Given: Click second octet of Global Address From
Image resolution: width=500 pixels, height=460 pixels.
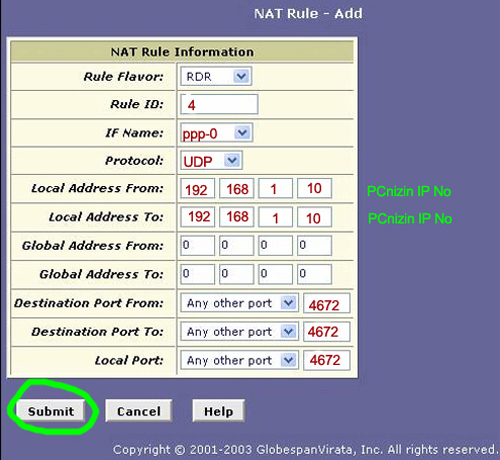Looking at the screenshot, I should click(236, 246).
